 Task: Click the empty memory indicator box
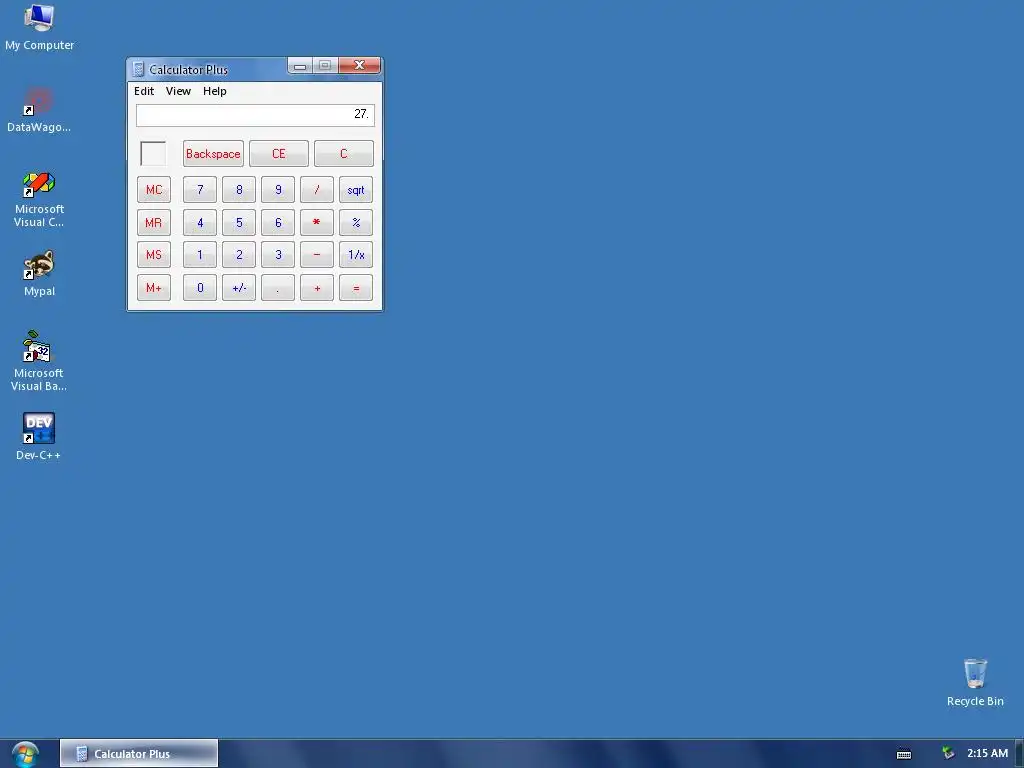[153, 153]
